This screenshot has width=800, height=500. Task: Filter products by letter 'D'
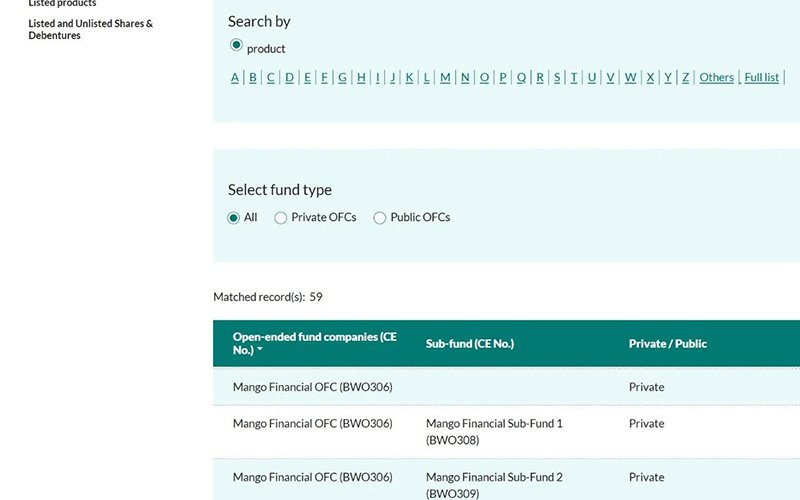click(289, 77)
